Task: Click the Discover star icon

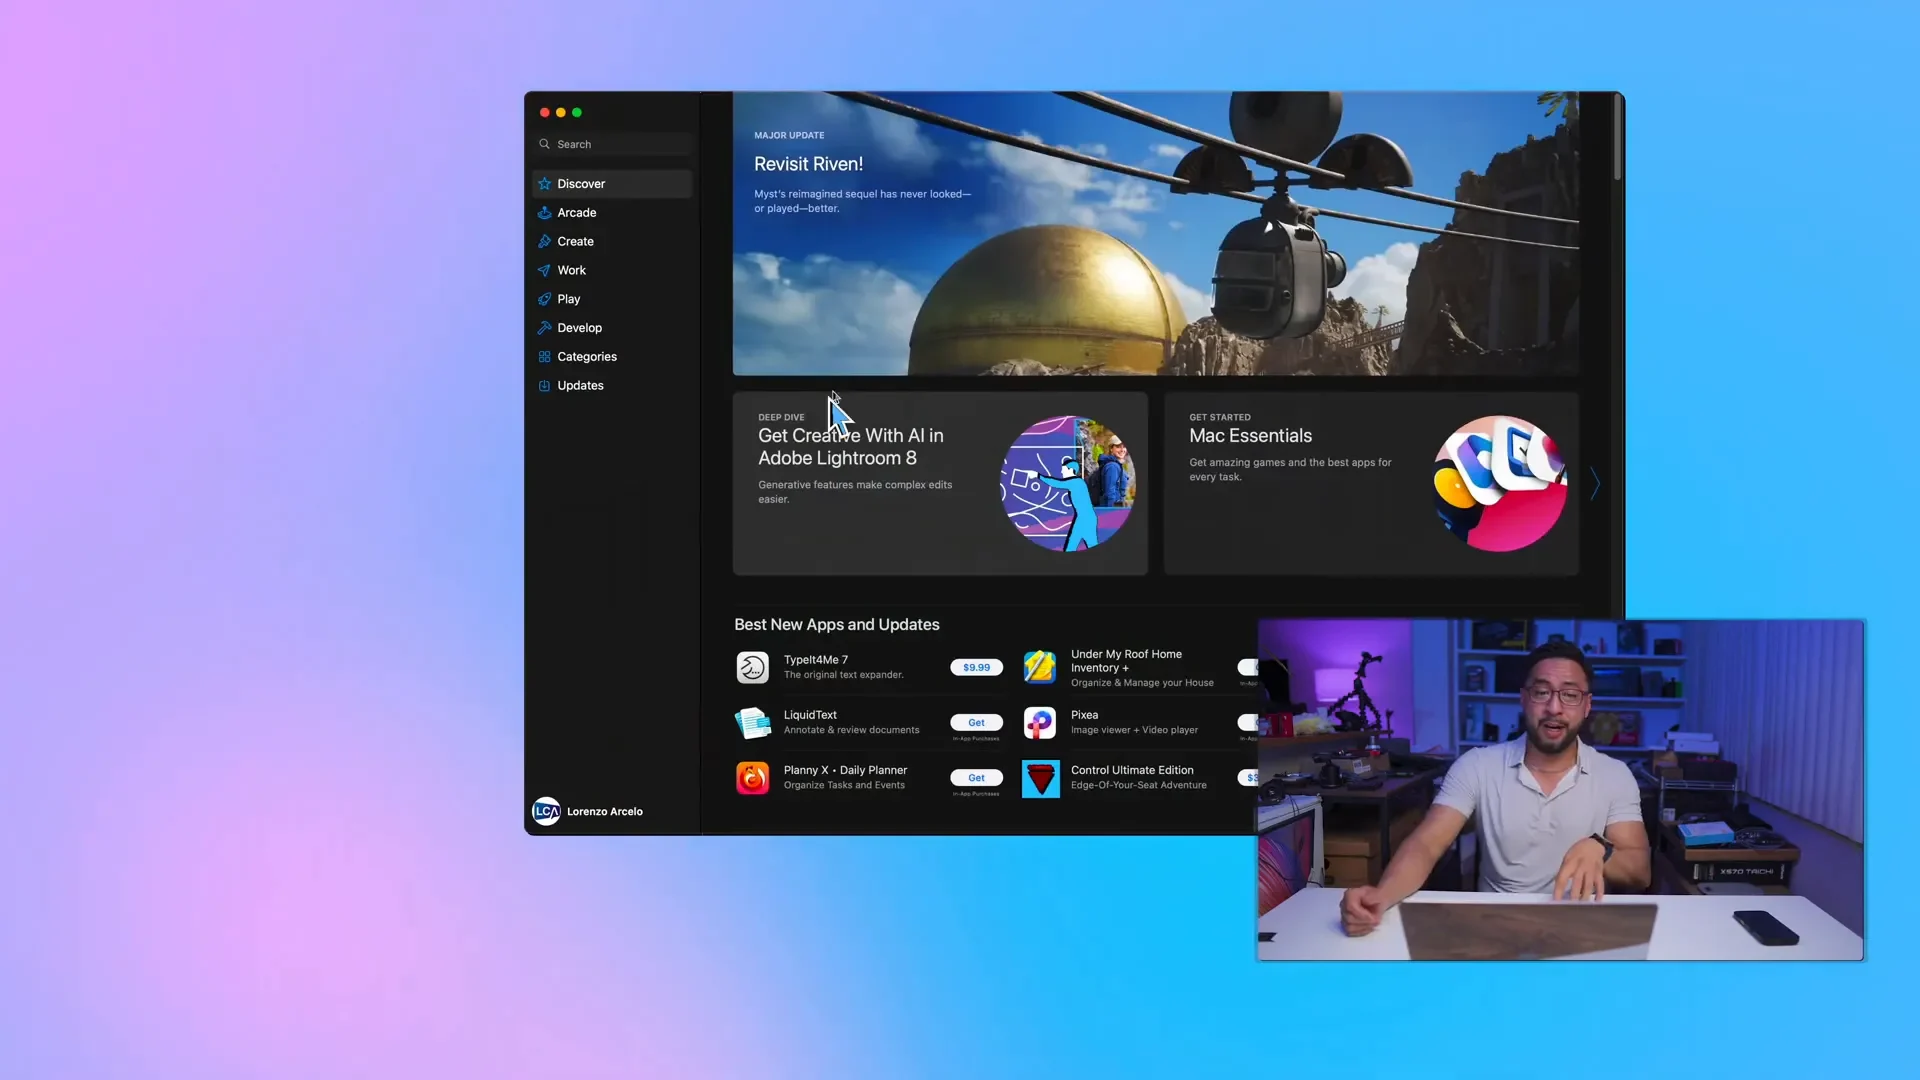Action: pos(544,184)
